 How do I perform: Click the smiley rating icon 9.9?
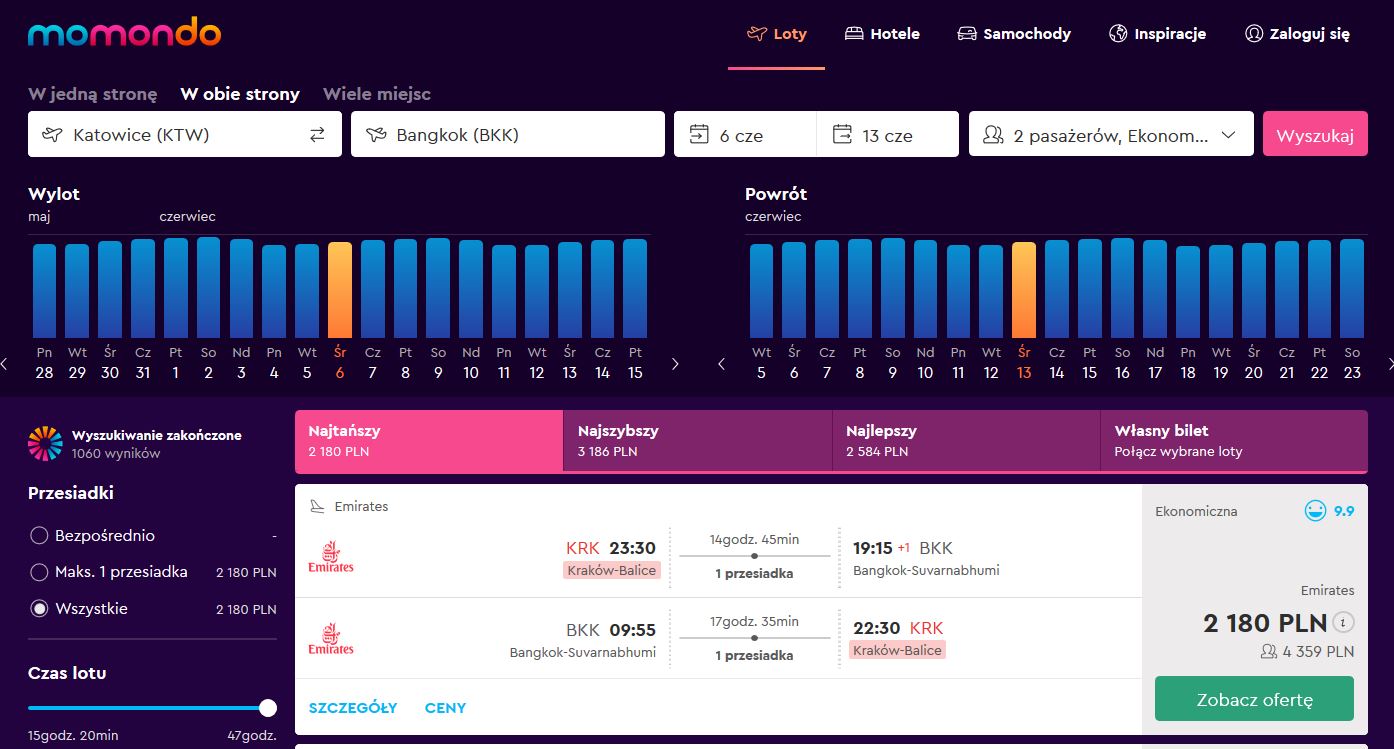[1315, 511]
